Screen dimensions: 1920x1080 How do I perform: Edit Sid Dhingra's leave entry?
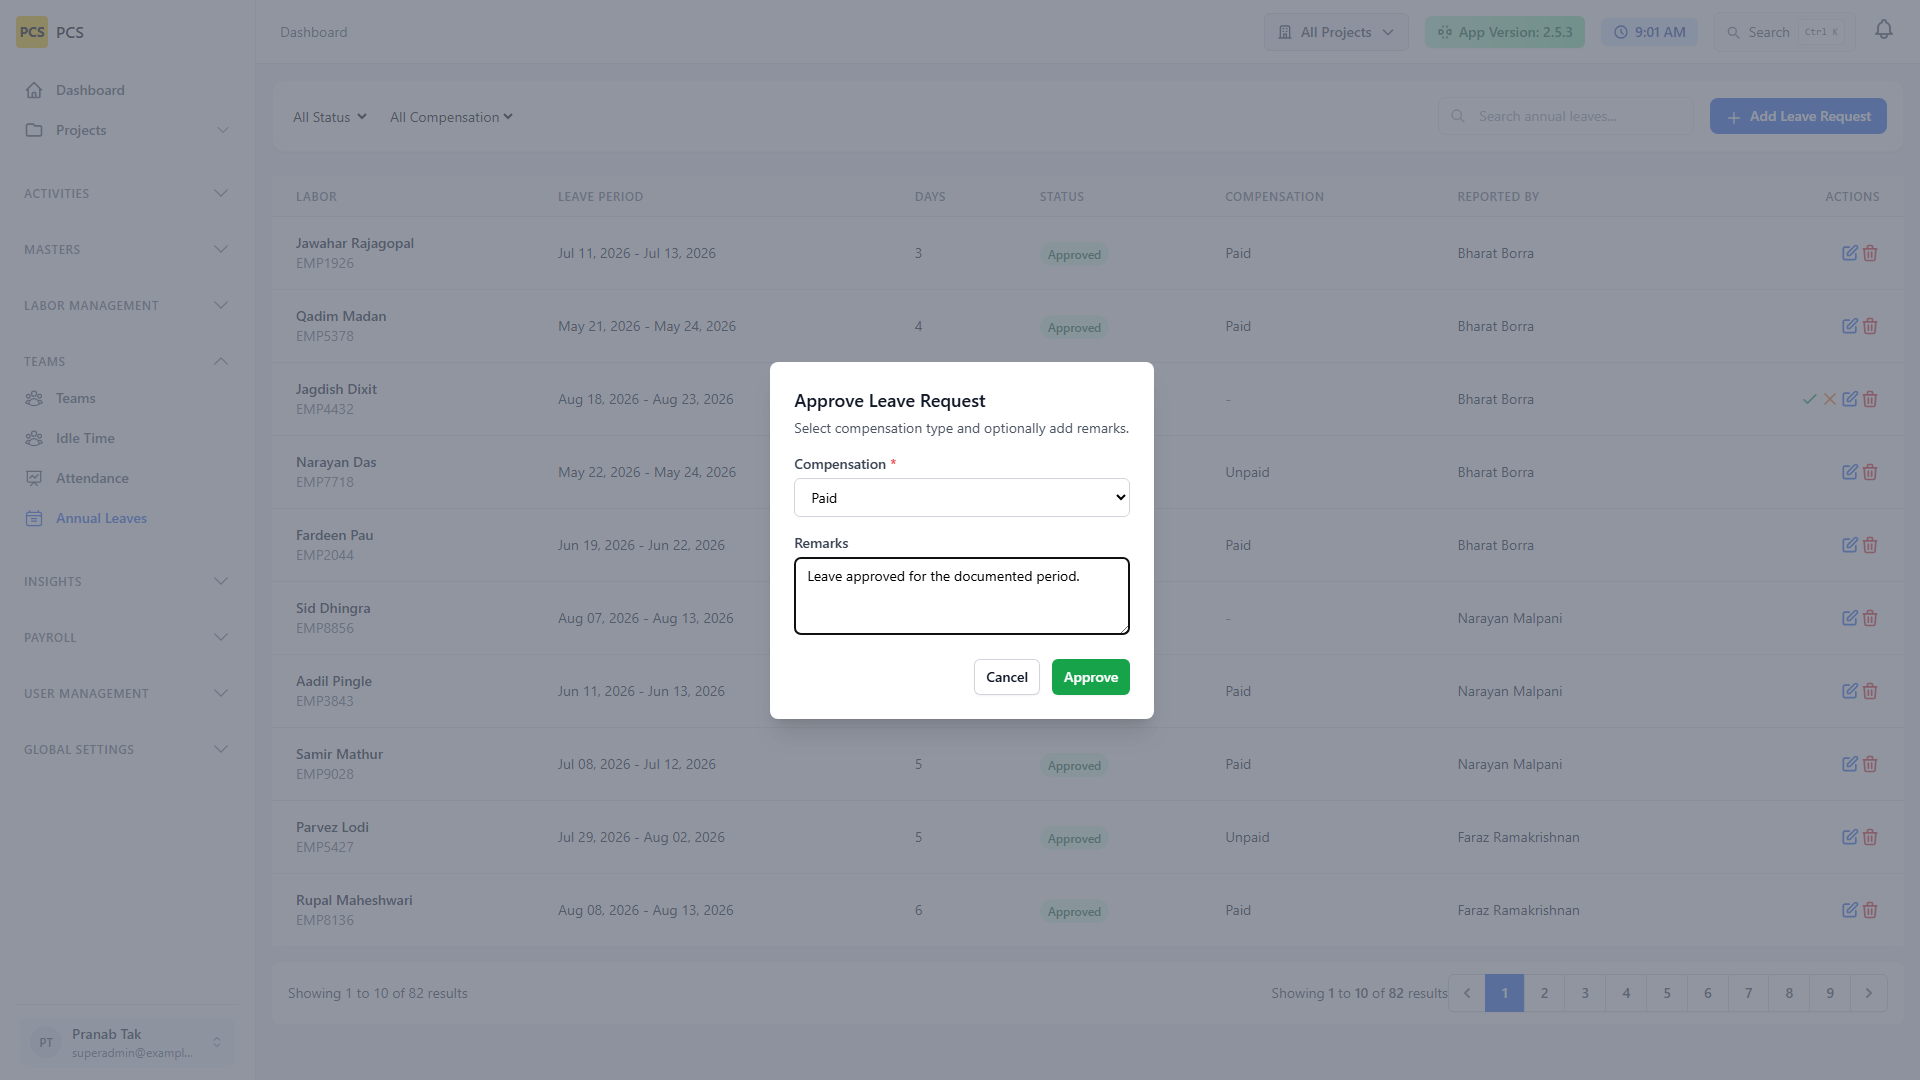tap(1849, 619)
